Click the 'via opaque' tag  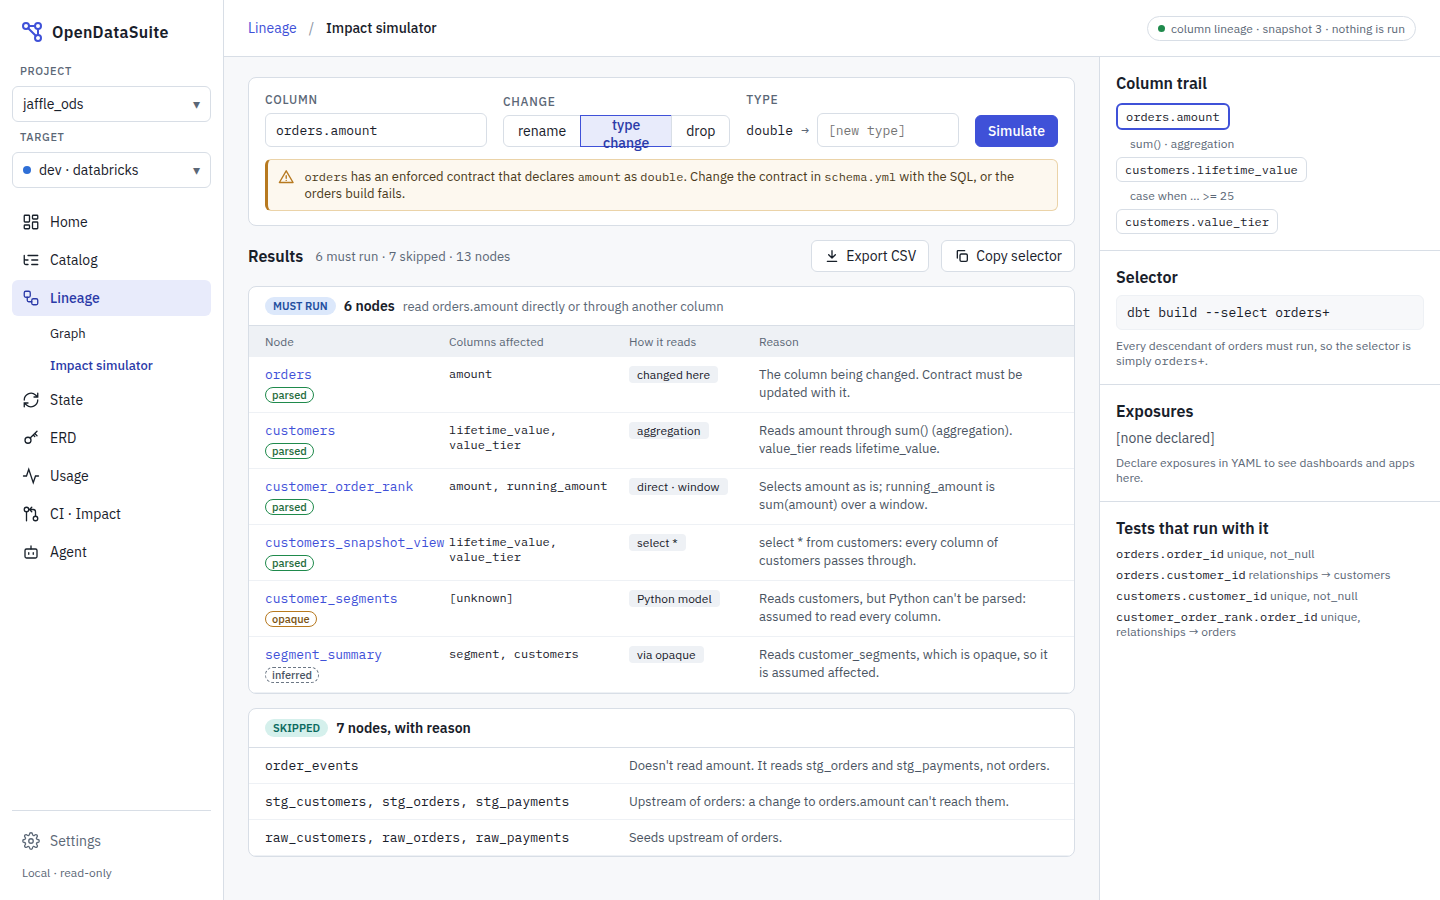tap(666, 655)
